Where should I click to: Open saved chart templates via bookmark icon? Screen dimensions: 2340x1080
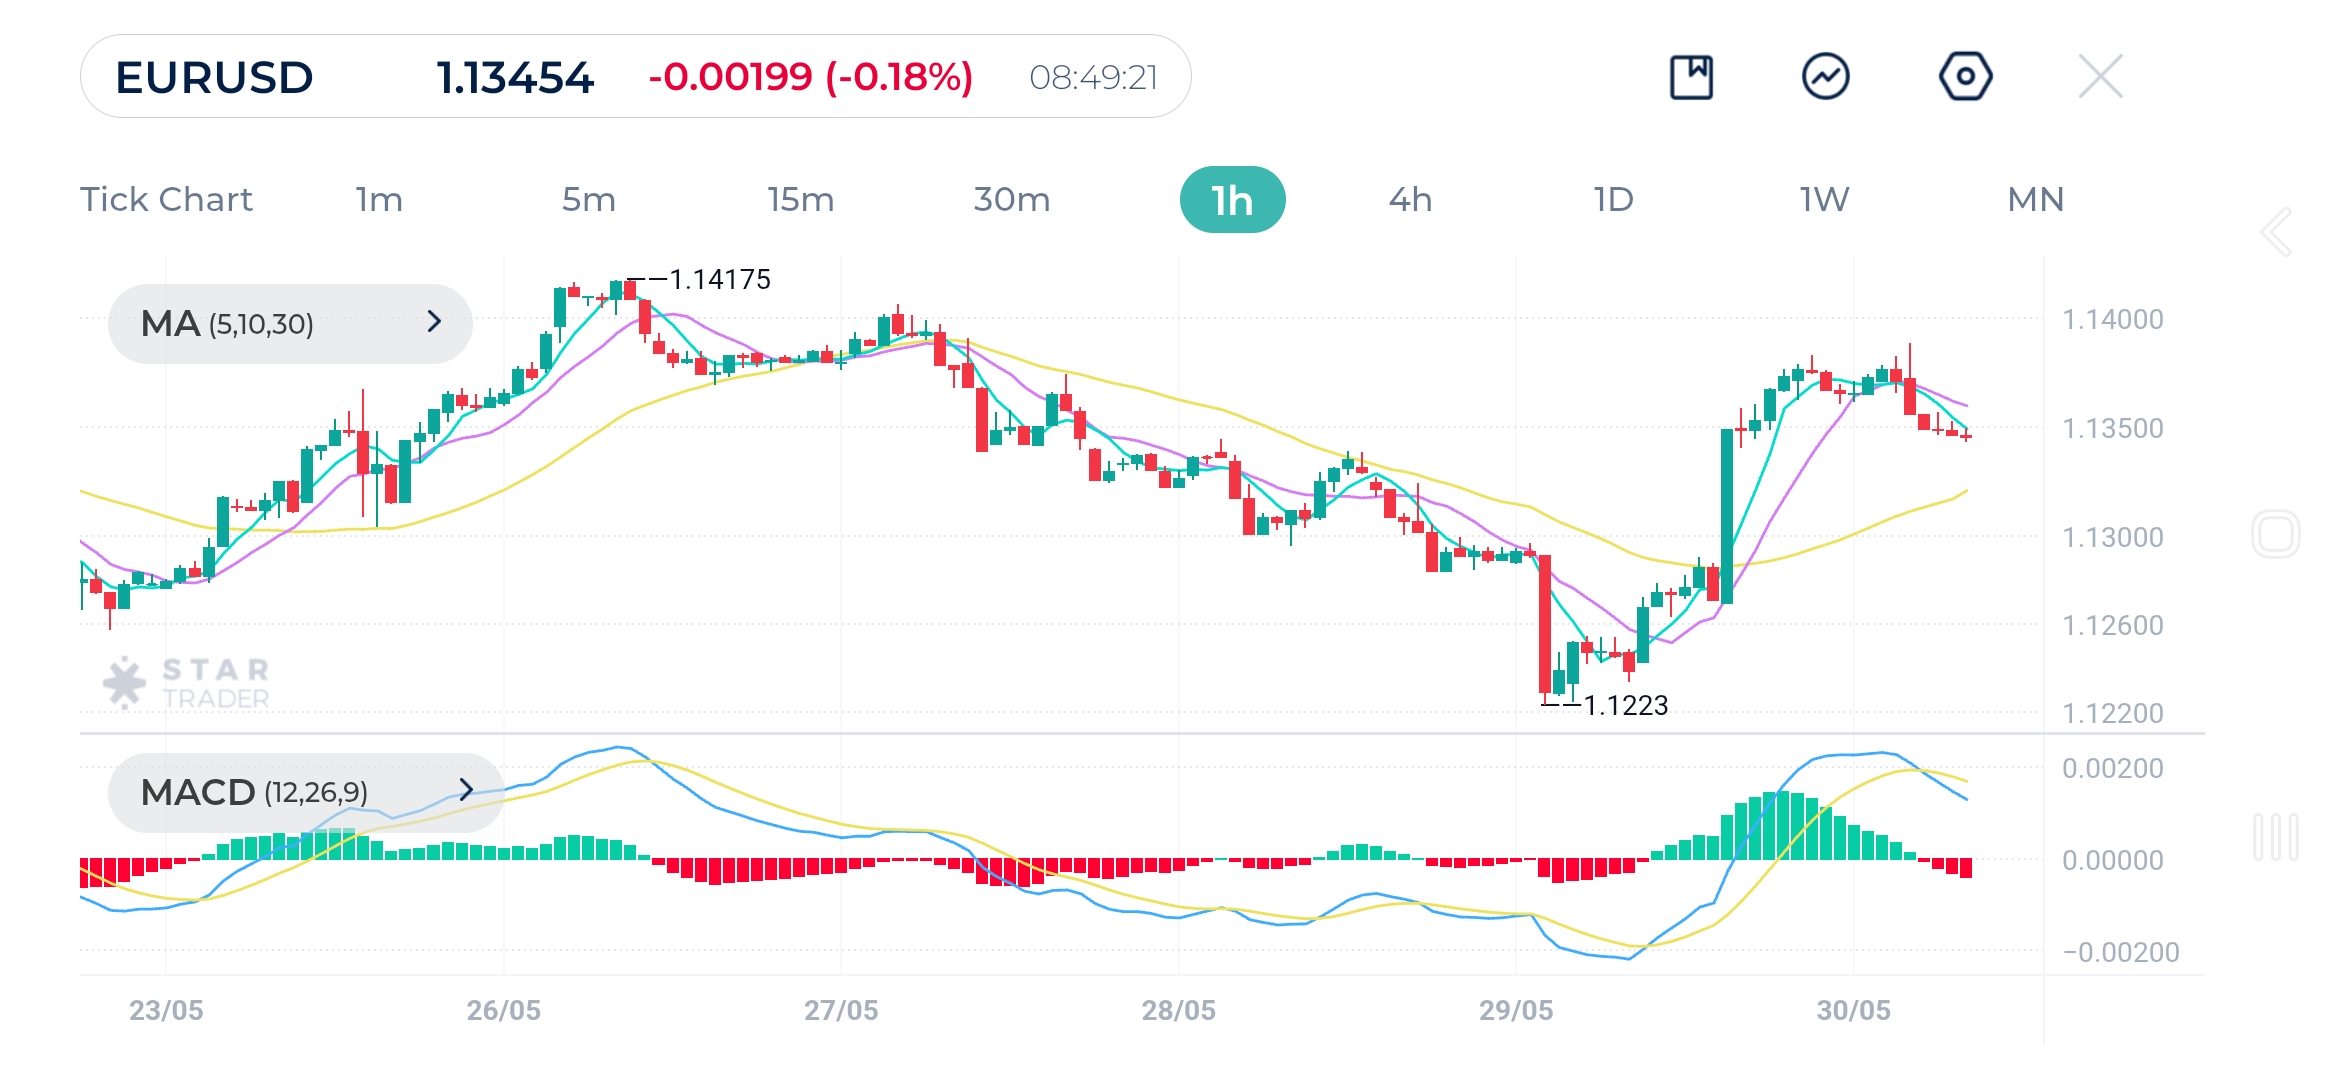click(x=1693, y=75)
